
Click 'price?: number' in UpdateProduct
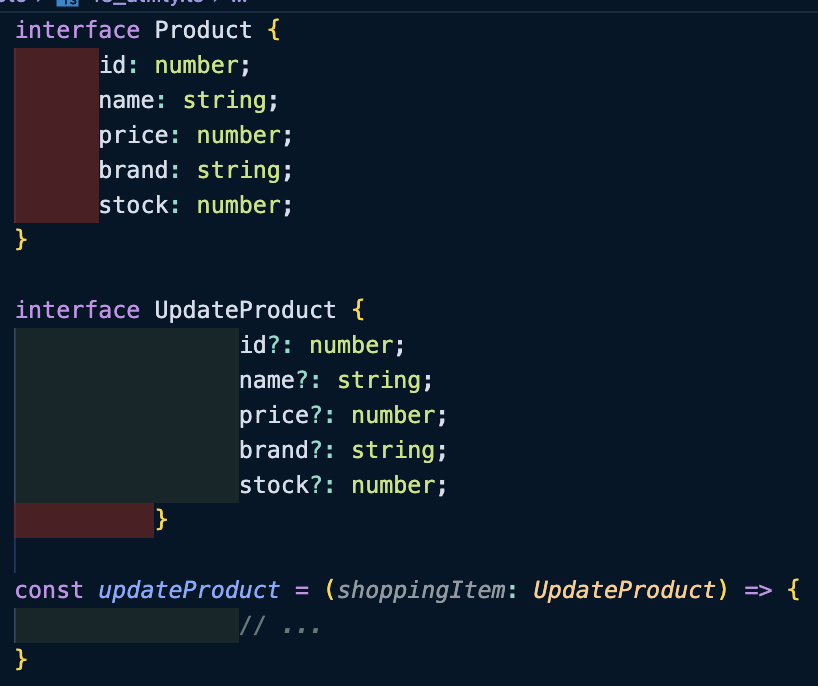coord(343,415)
